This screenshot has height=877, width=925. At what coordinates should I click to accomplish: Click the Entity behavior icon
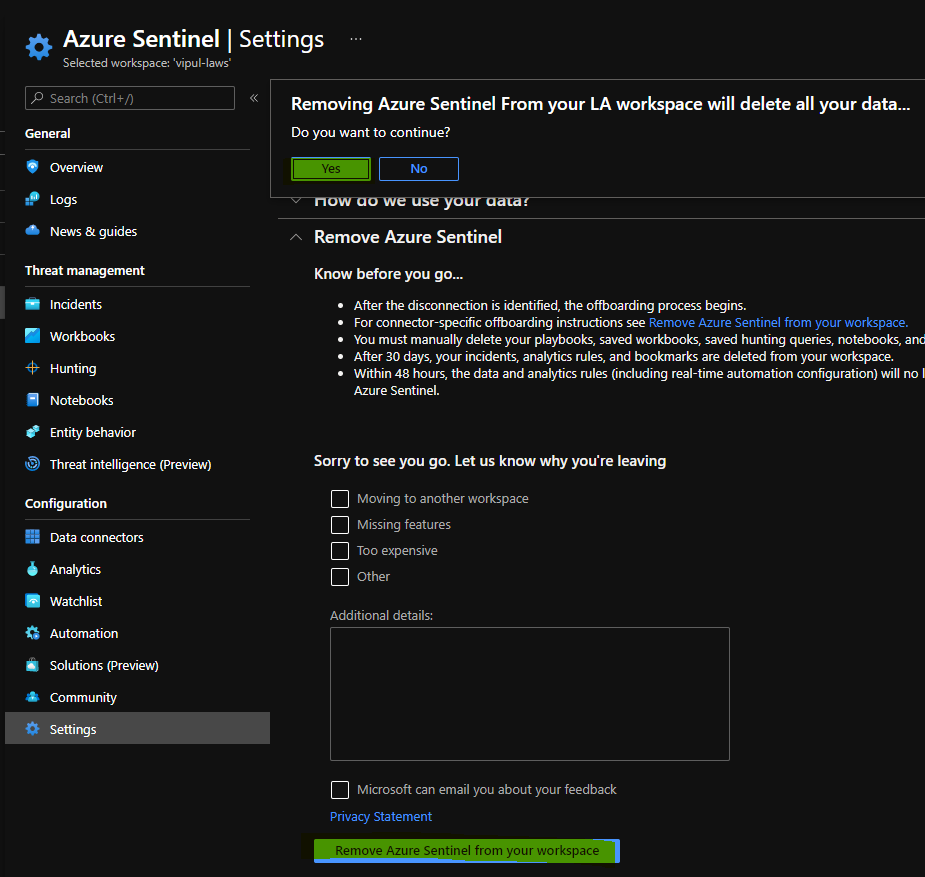[x=34, y=431]
